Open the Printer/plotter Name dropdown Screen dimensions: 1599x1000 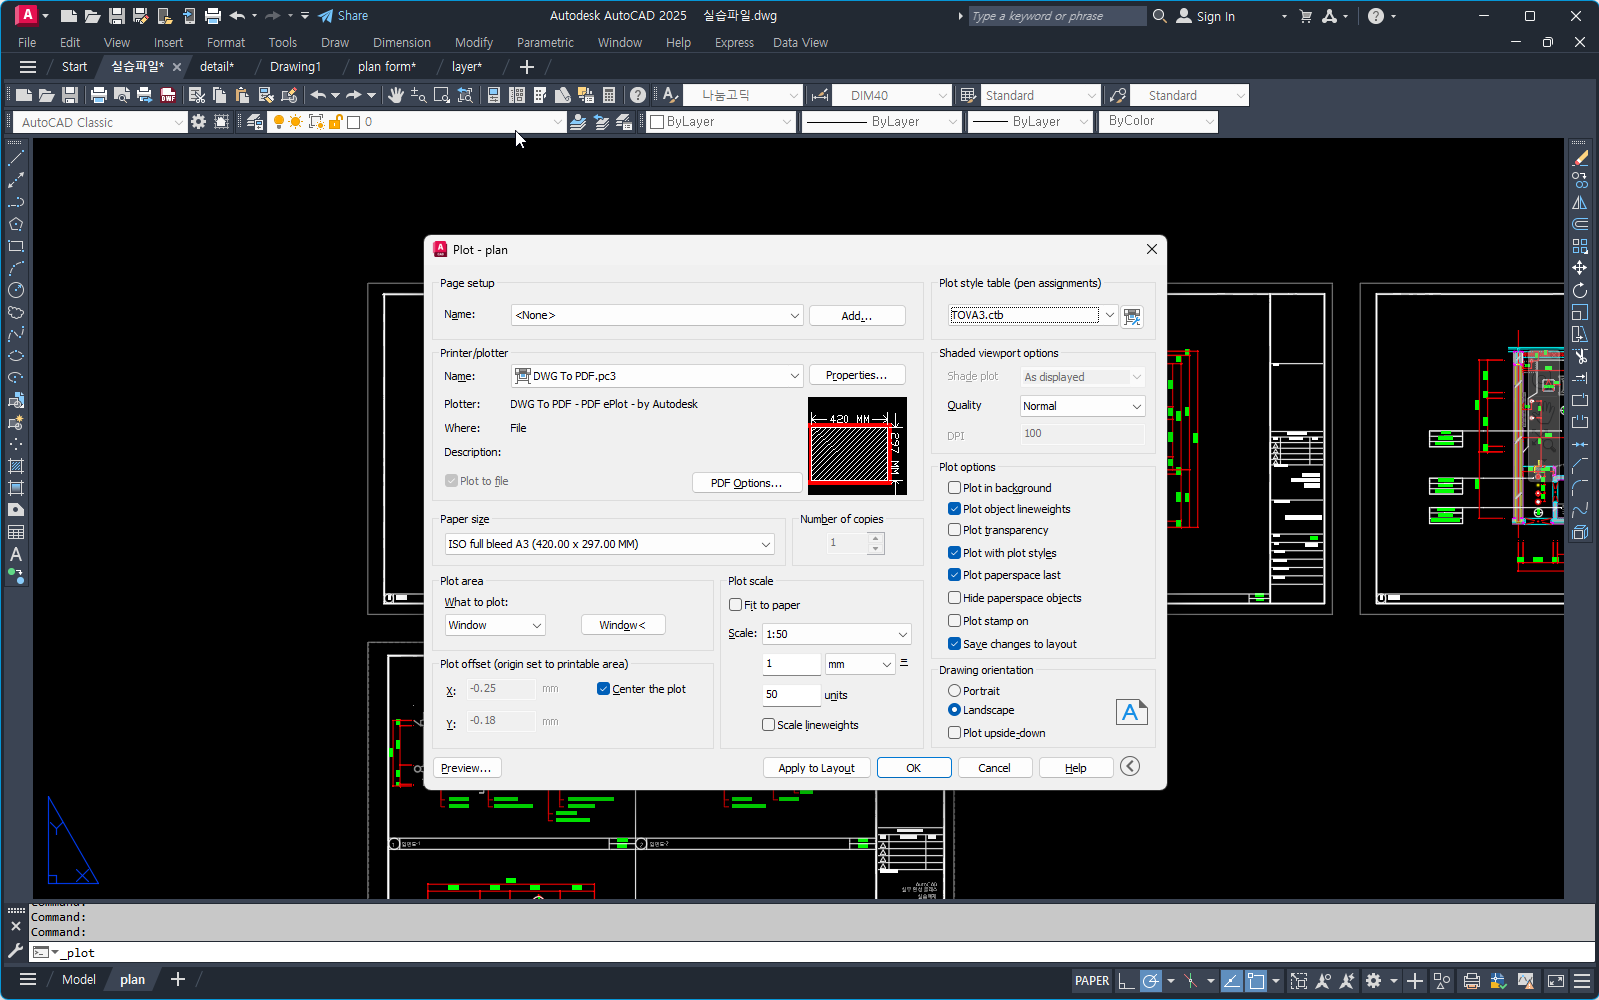657,376
